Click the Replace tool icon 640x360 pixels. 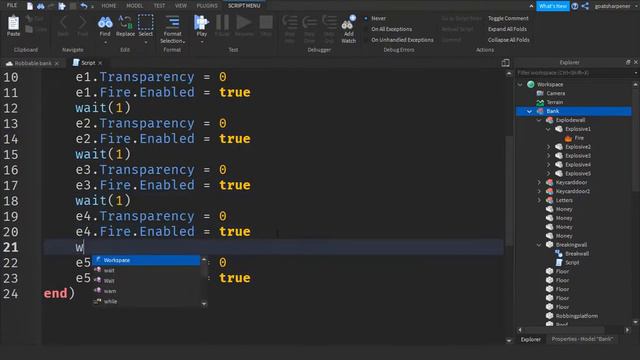point(125,23)
